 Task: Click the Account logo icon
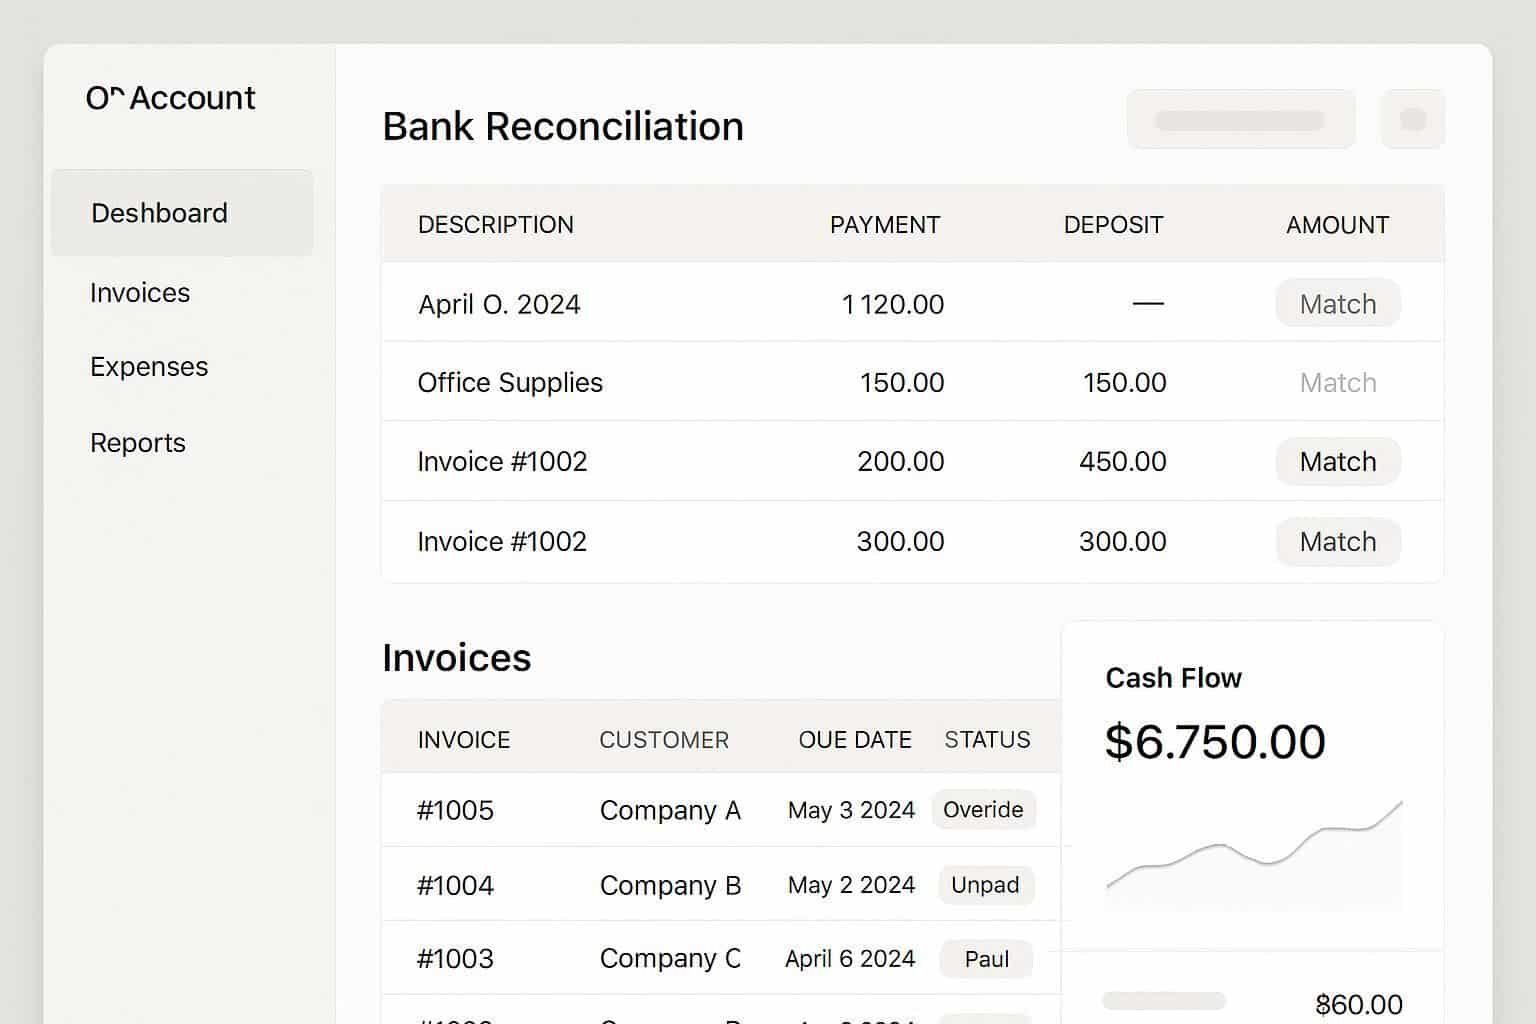[x=104, y=98]
